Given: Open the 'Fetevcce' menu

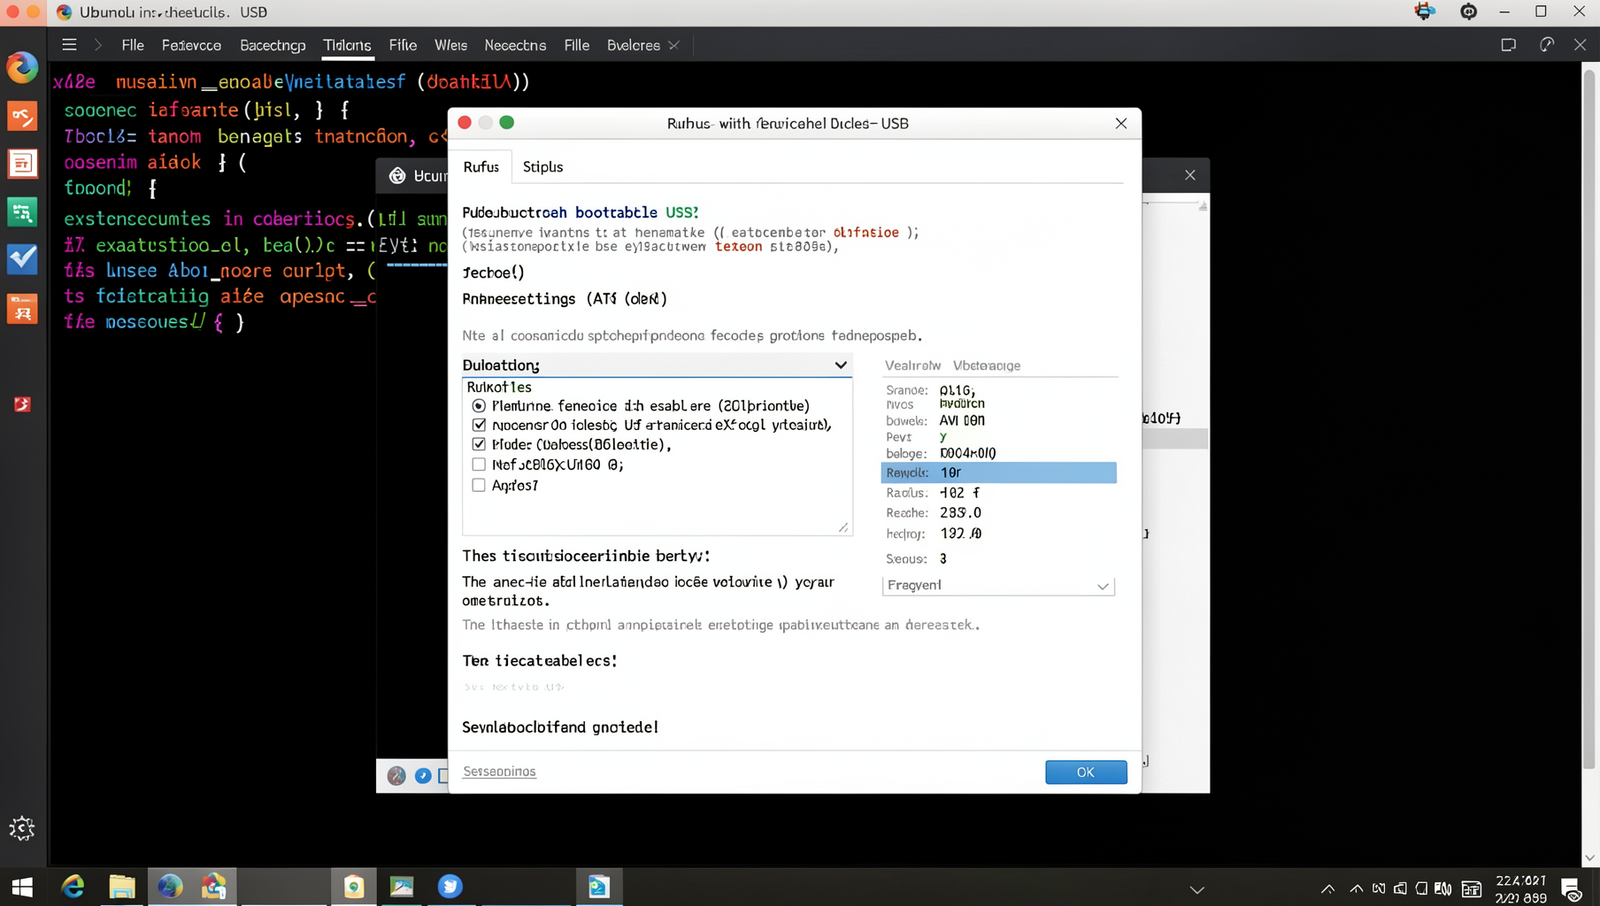Looking at the screenshot, I should point(191,45).
